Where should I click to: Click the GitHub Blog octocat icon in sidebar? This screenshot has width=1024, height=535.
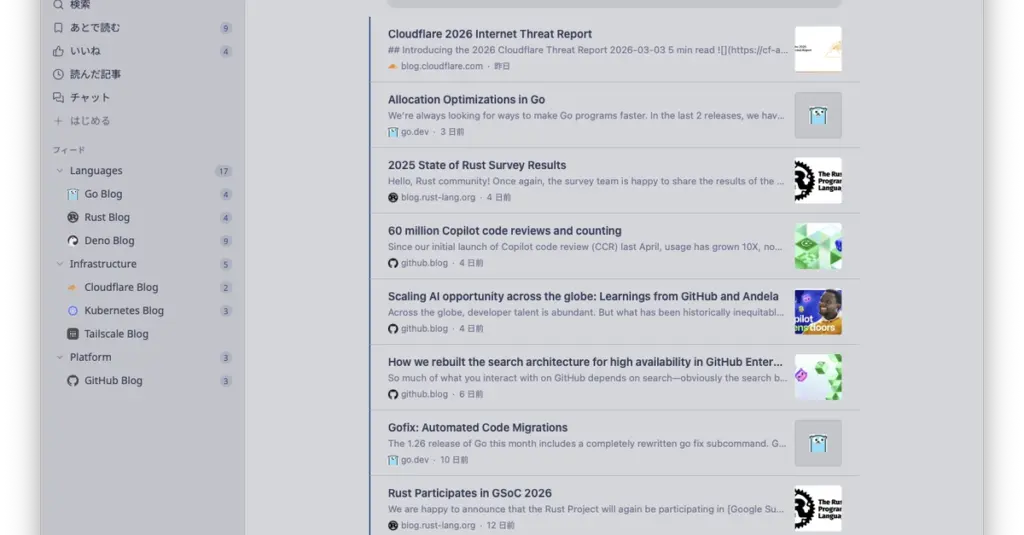[x=73, y=381]
